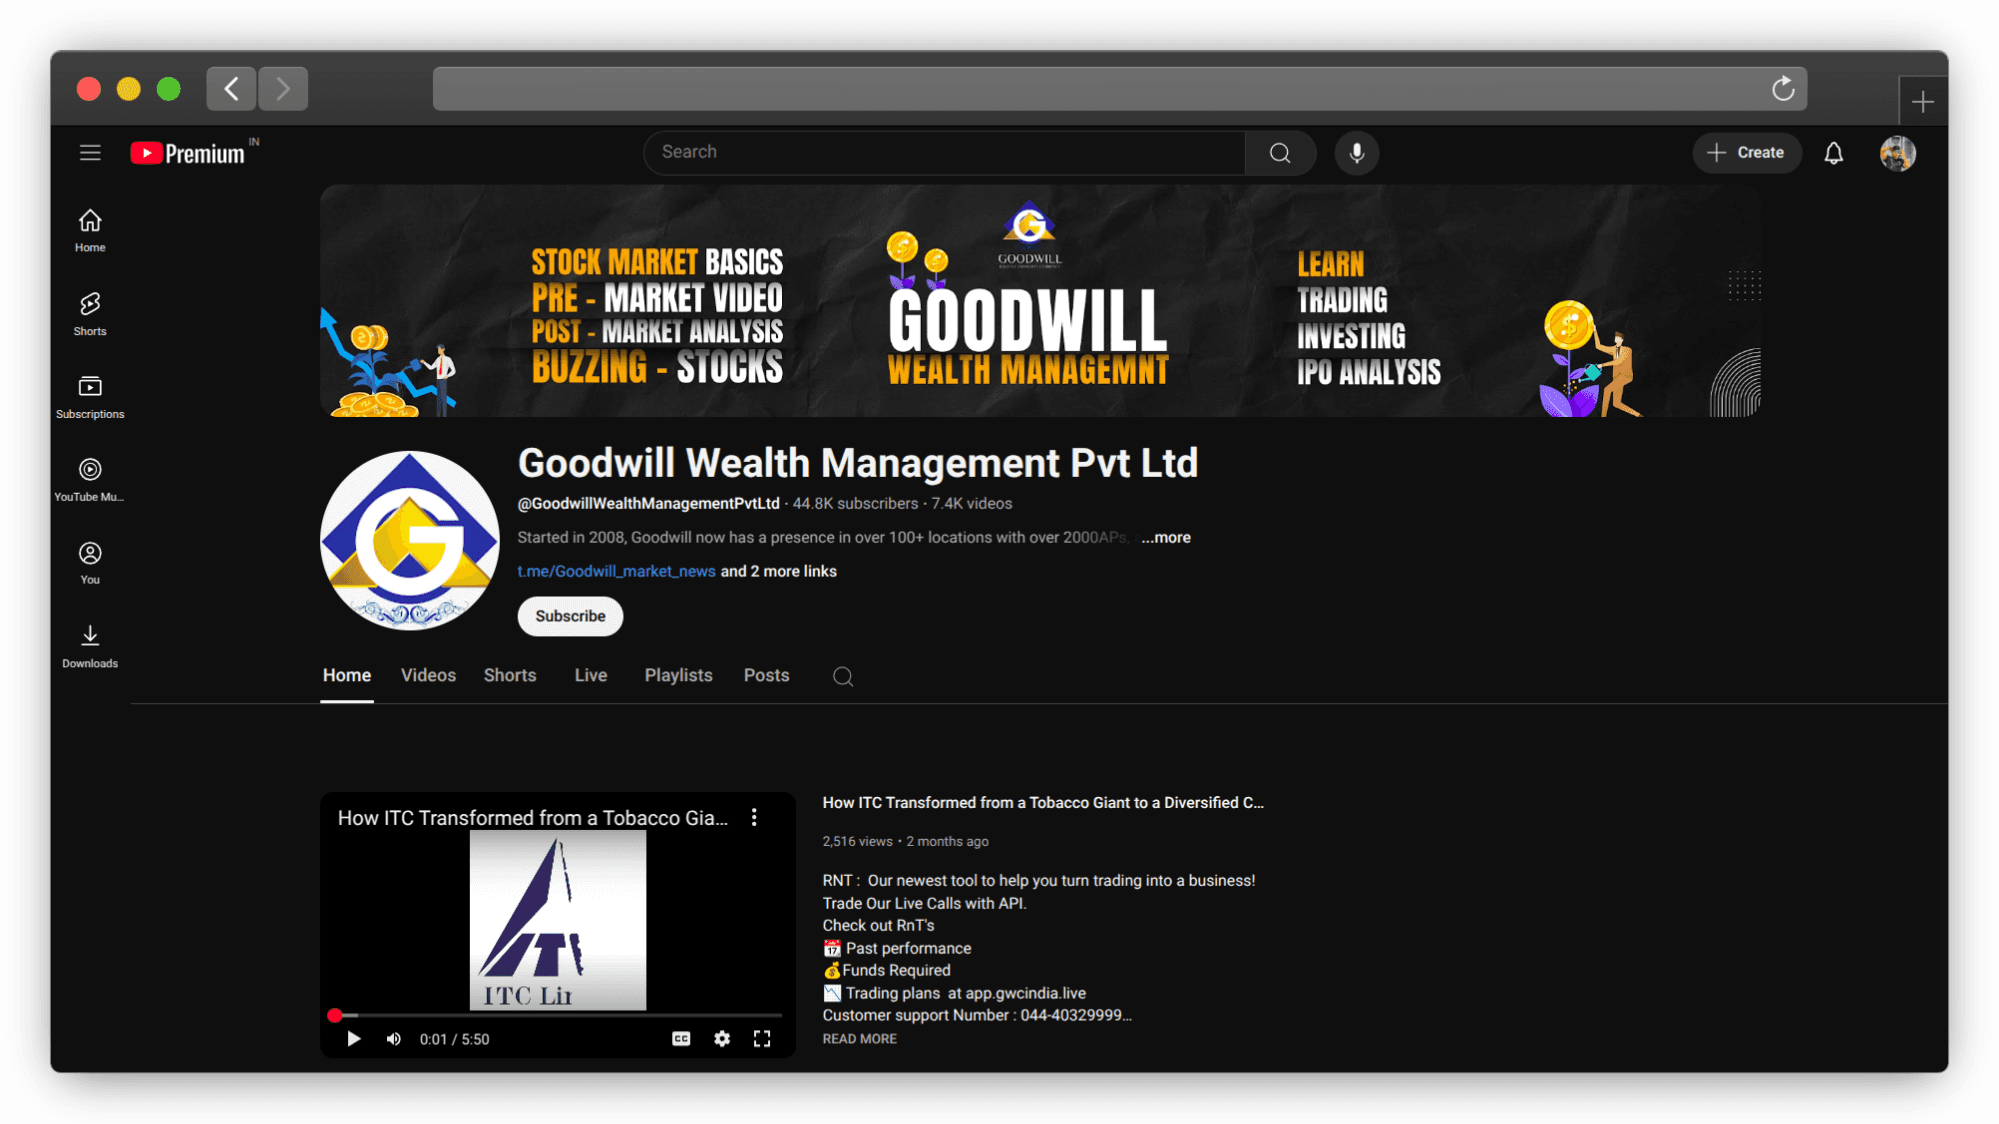The image size is (1999, 1124).
Task: Switch to the Playlists tab
Action: [x=678, y=676]
